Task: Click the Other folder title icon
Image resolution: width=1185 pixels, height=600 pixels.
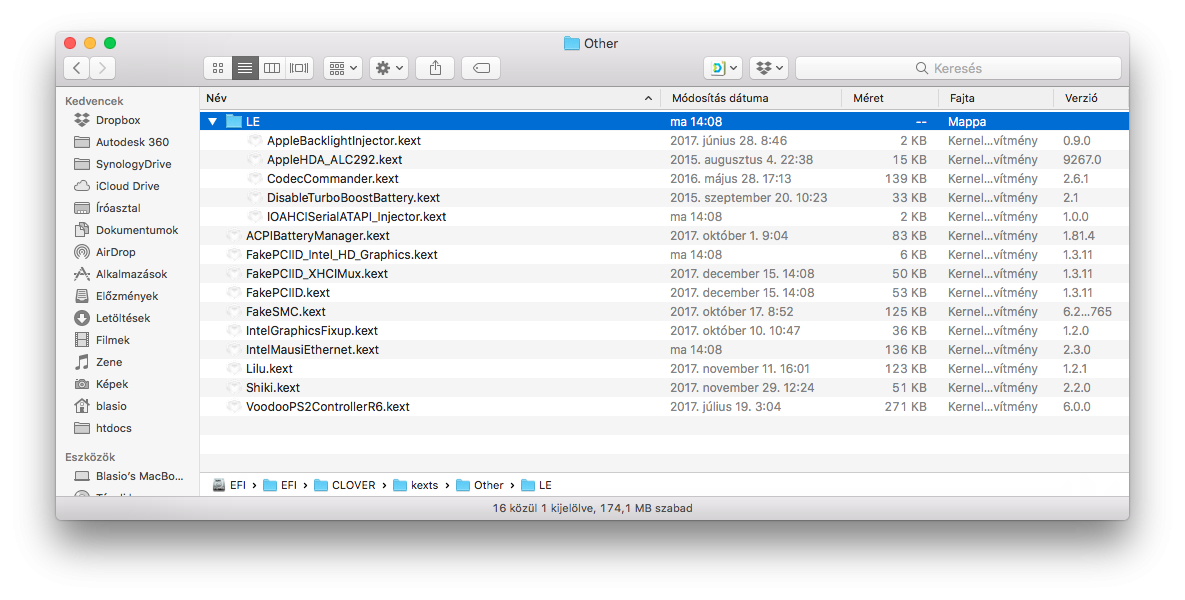Action: [571, 43]
